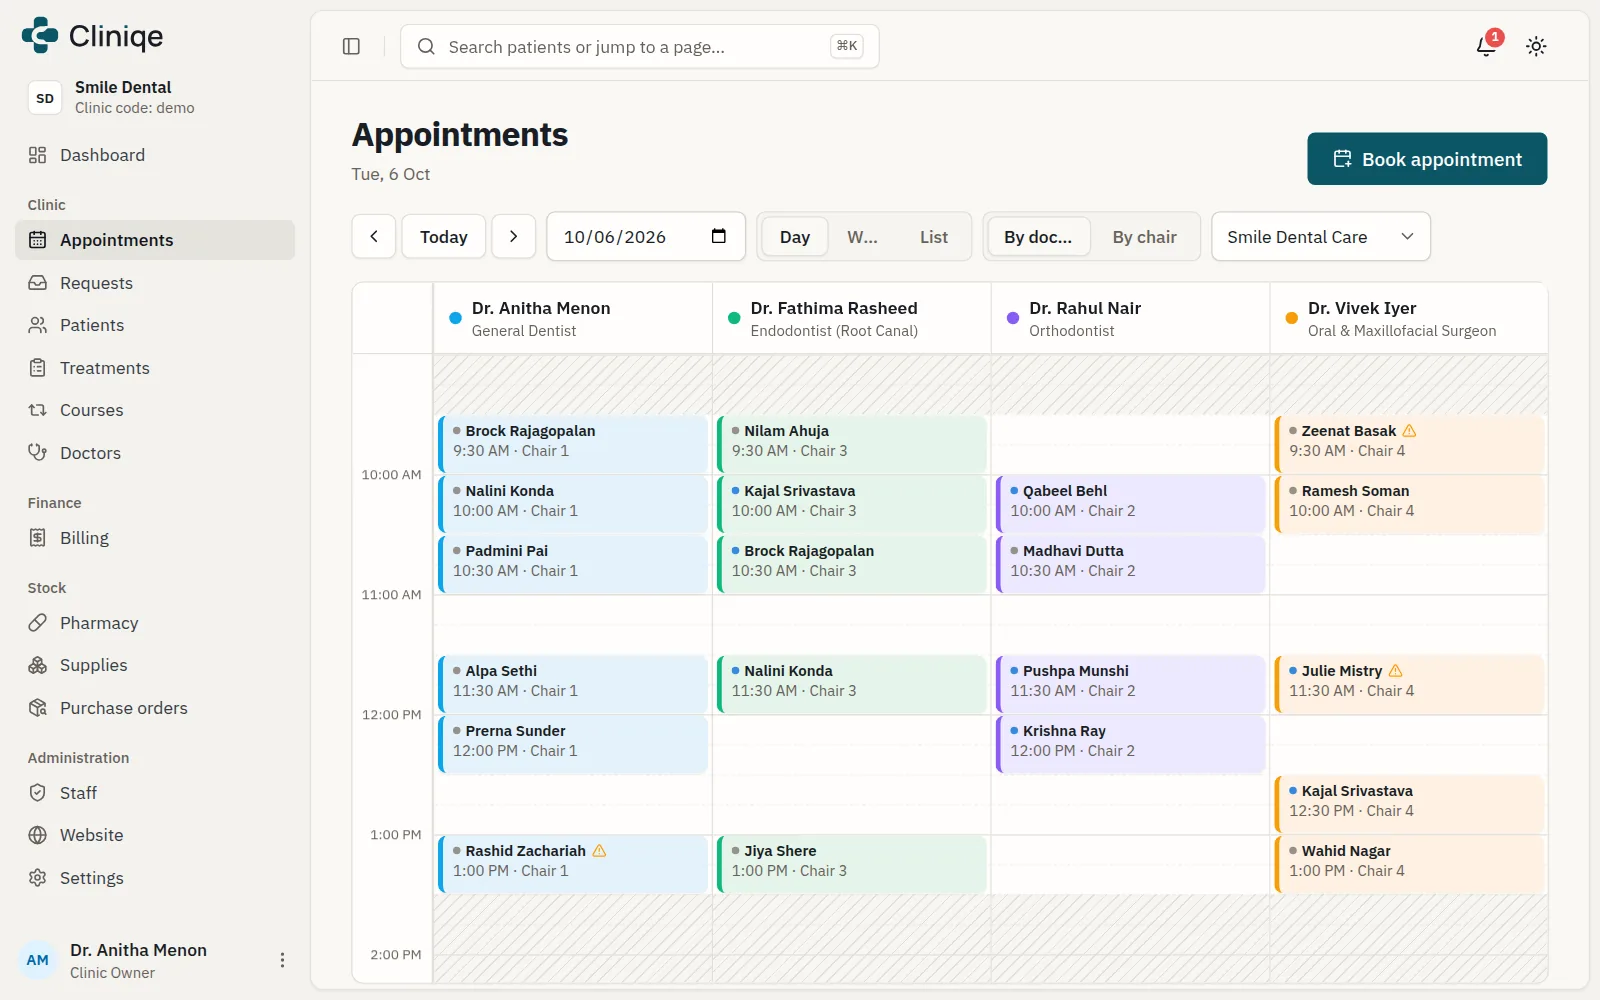Image resolution: width=1600 pixels, height=1000 pixels.
Task: Open Qabeel Behl 10:00 AM appointment
Action: [1131, 504]
